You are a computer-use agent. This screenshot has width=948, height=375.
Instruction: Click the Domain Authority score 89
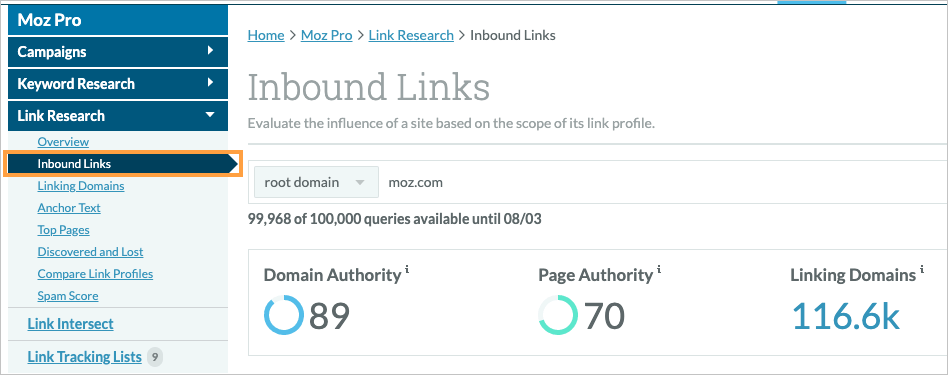tap(330, 316)
